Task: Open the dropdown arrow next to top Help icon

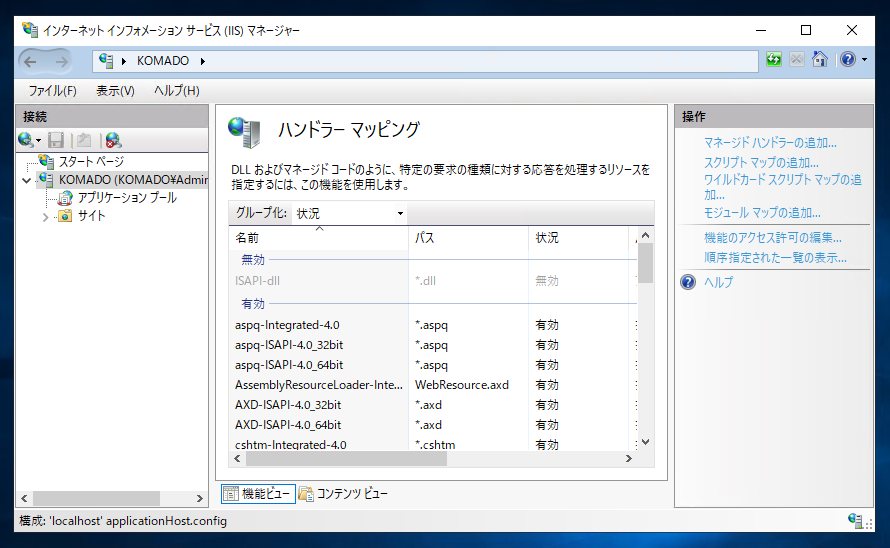Action: [864, 60]
